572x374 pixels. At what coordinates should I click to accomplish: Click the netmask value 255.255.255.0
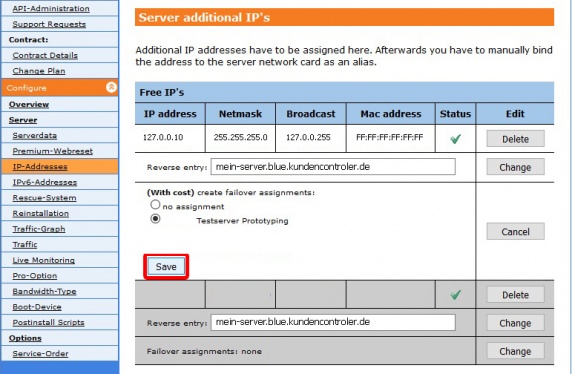[240, 137]
